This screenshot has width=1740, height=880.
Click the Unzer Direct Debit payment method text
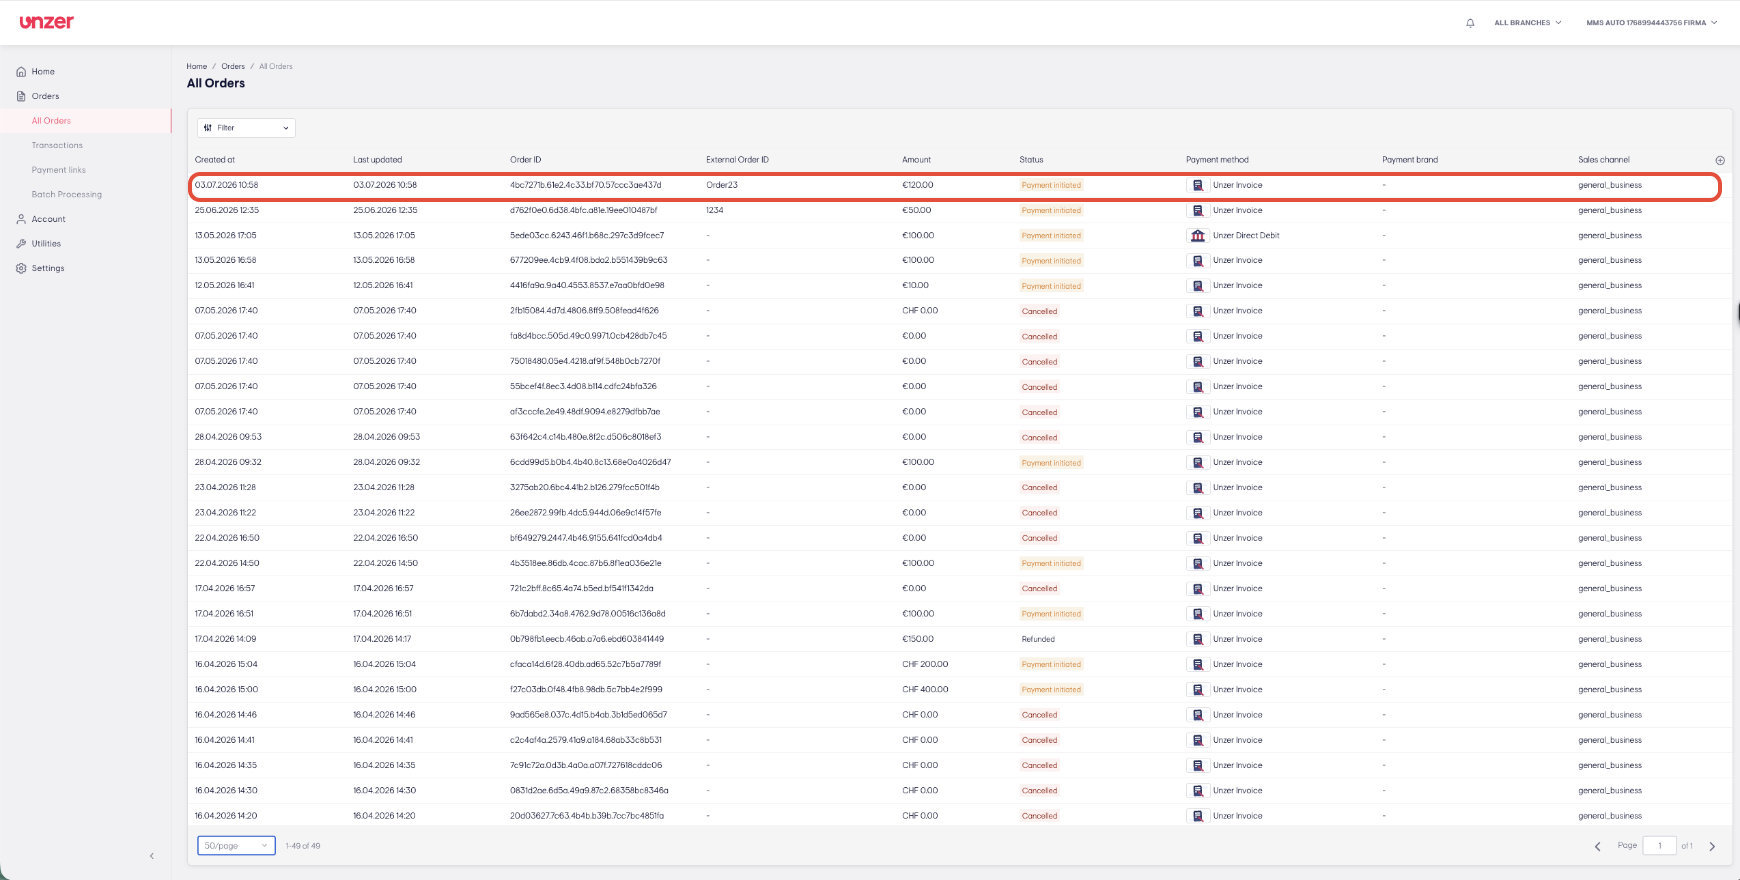(1246, 236)
